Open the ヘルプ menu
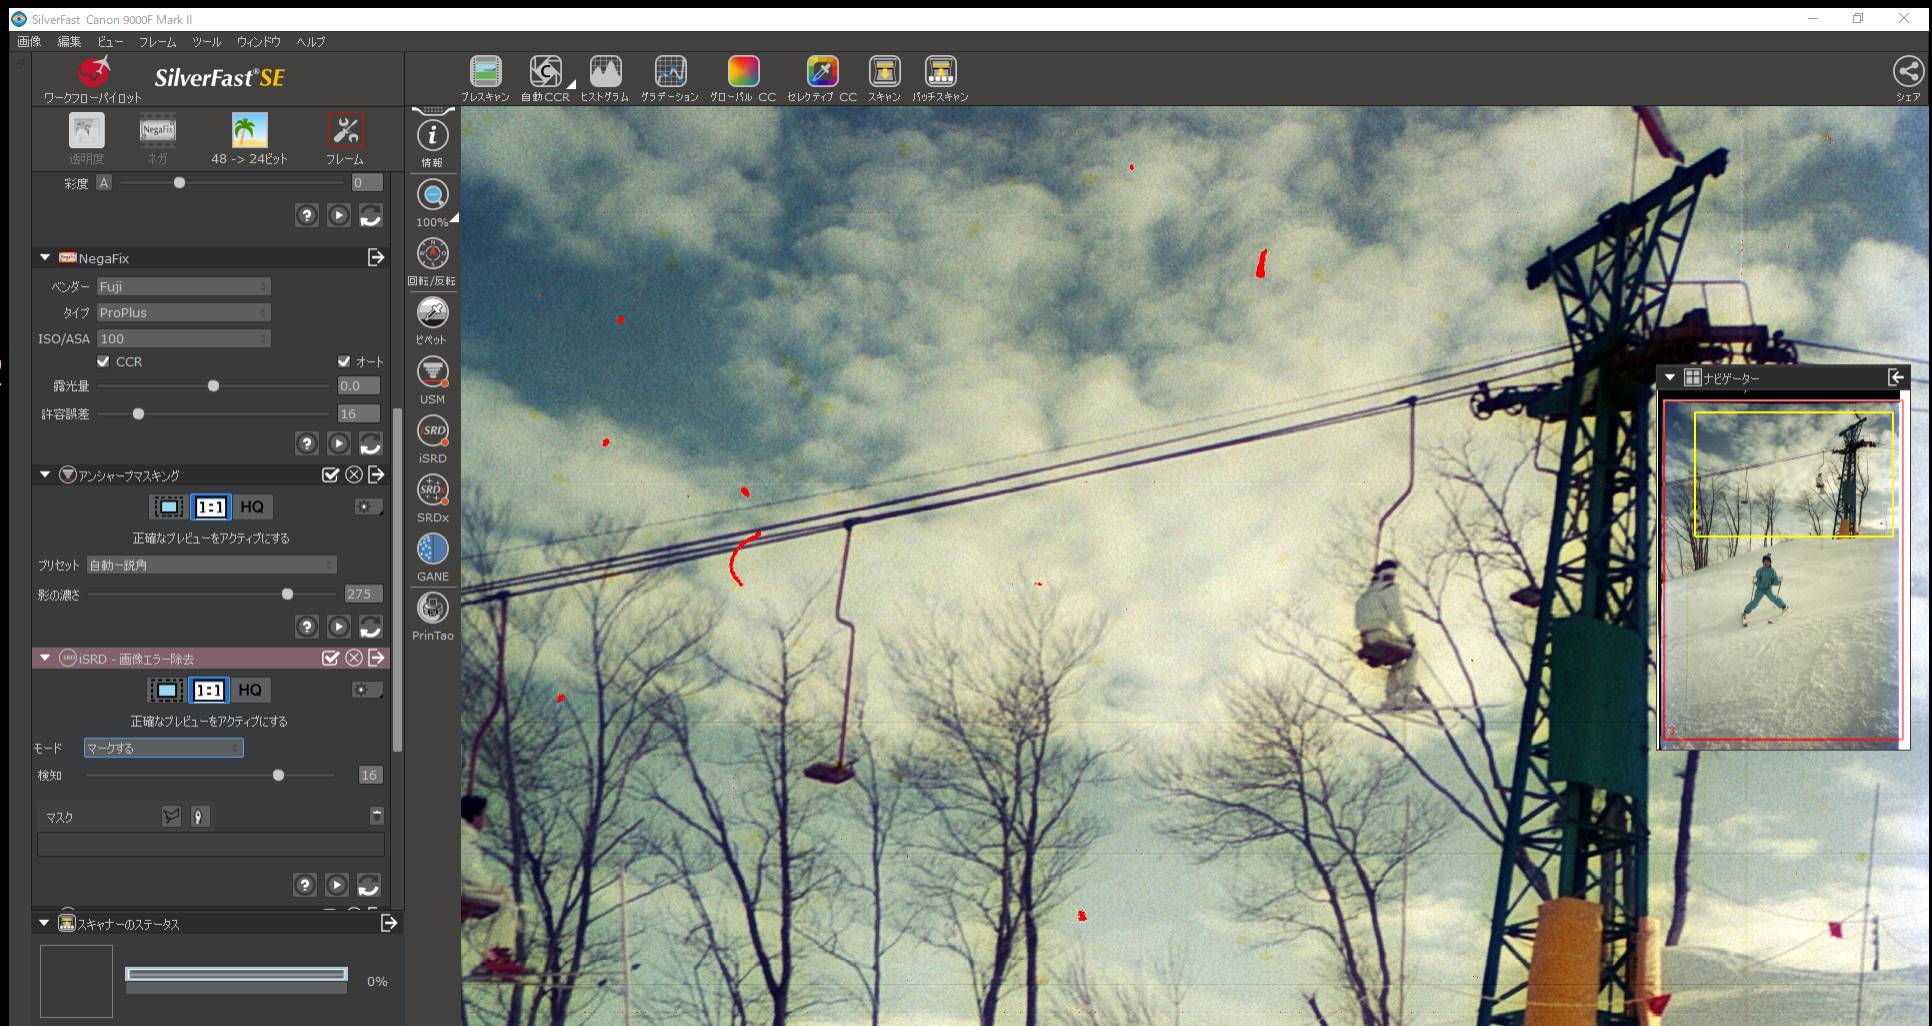Screen dimensions: 1932x1026 point(311,41)
